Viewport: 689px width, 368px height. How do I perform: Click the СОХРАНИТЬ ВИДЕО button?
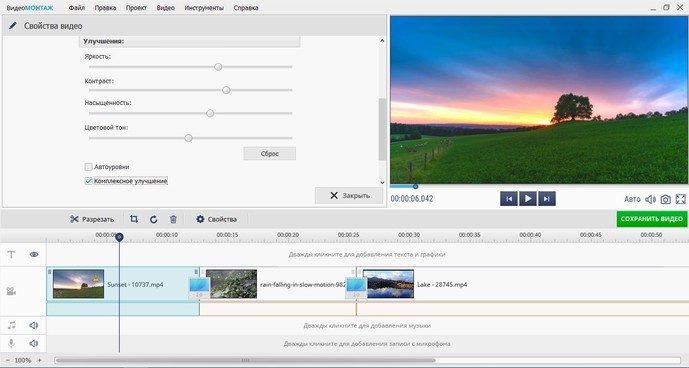(652, 219)
